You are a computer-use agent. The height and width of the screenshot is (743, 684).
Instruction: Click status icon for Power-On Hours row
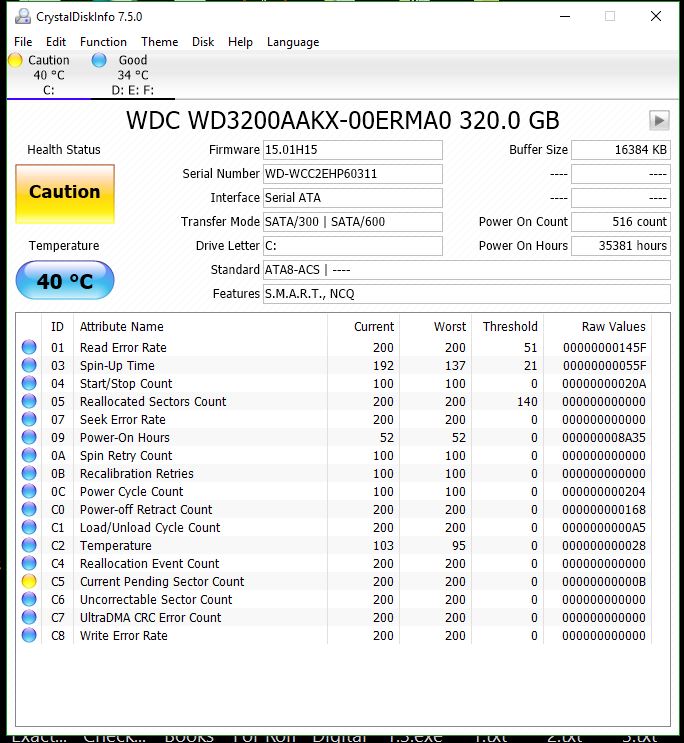[29, 437]
